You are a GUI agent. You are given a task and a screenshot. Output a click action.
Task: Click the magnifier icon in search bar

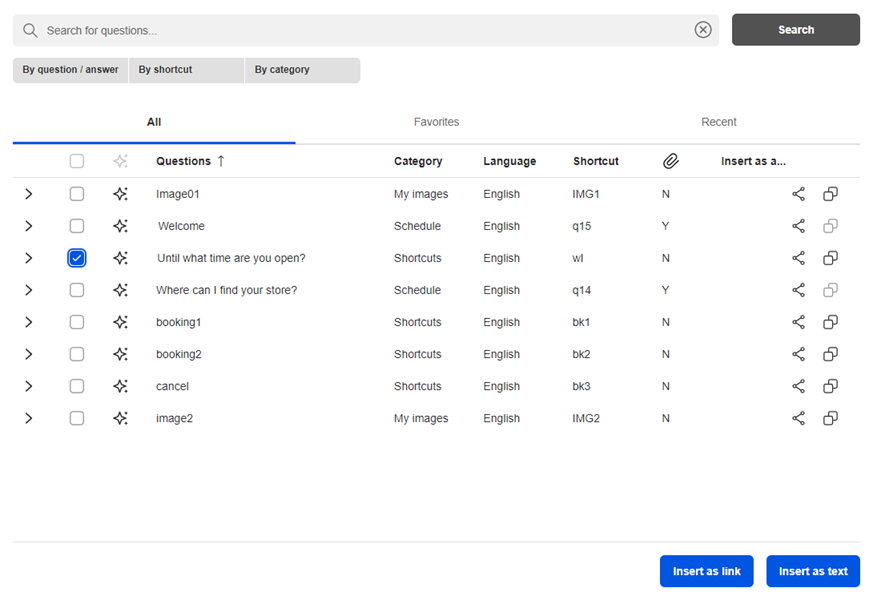(x=30, y=30)
